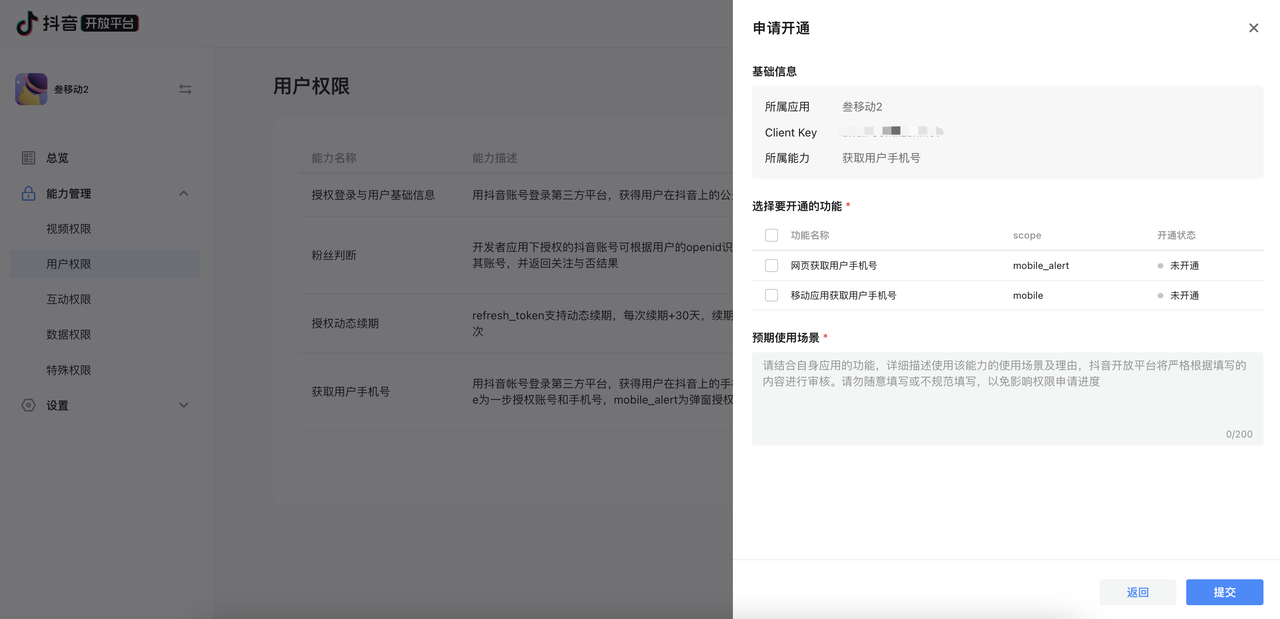
Task: Click the 设置 gear icon
Action: [28, 405]
